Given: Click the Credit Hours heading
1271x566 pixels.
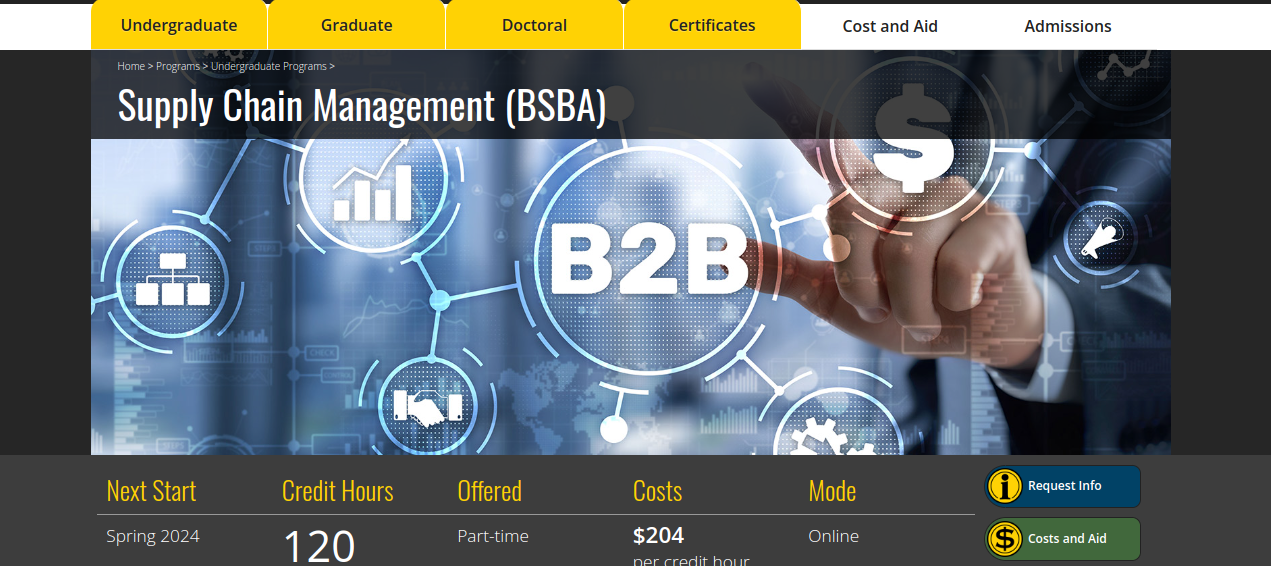Looking at the screenshot, I should tap(338, 491).
